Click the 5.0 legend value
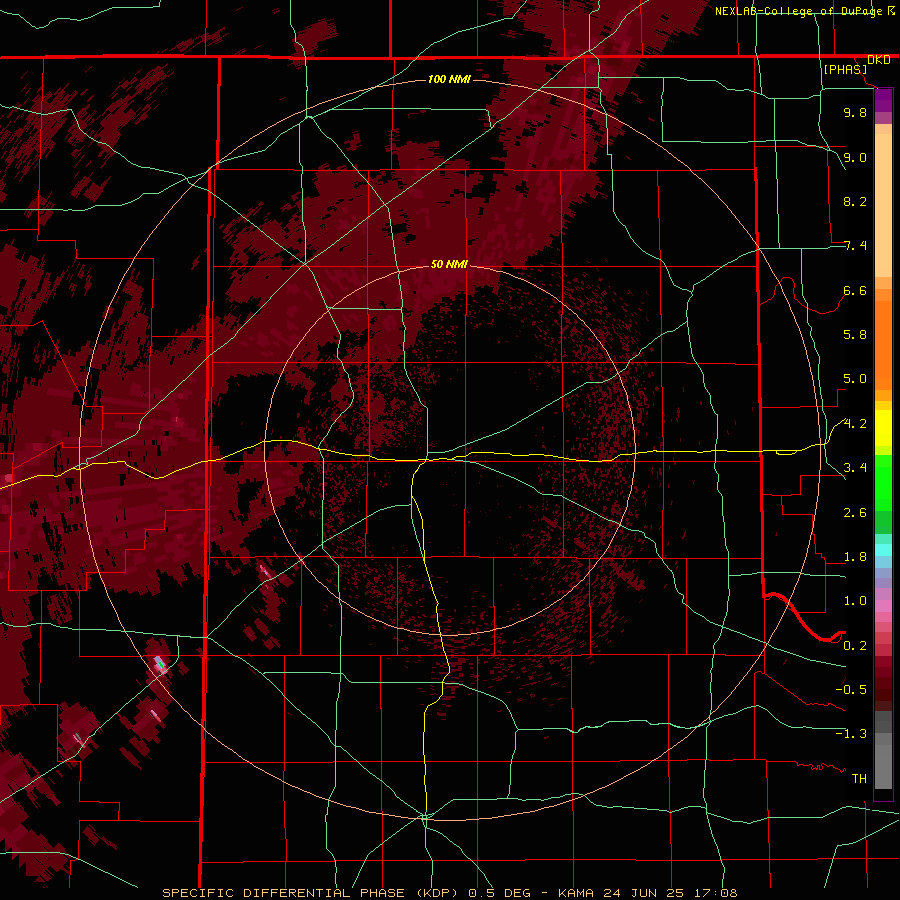The height and width of the screenshot is (900, 900). click(x=855, y=379)
